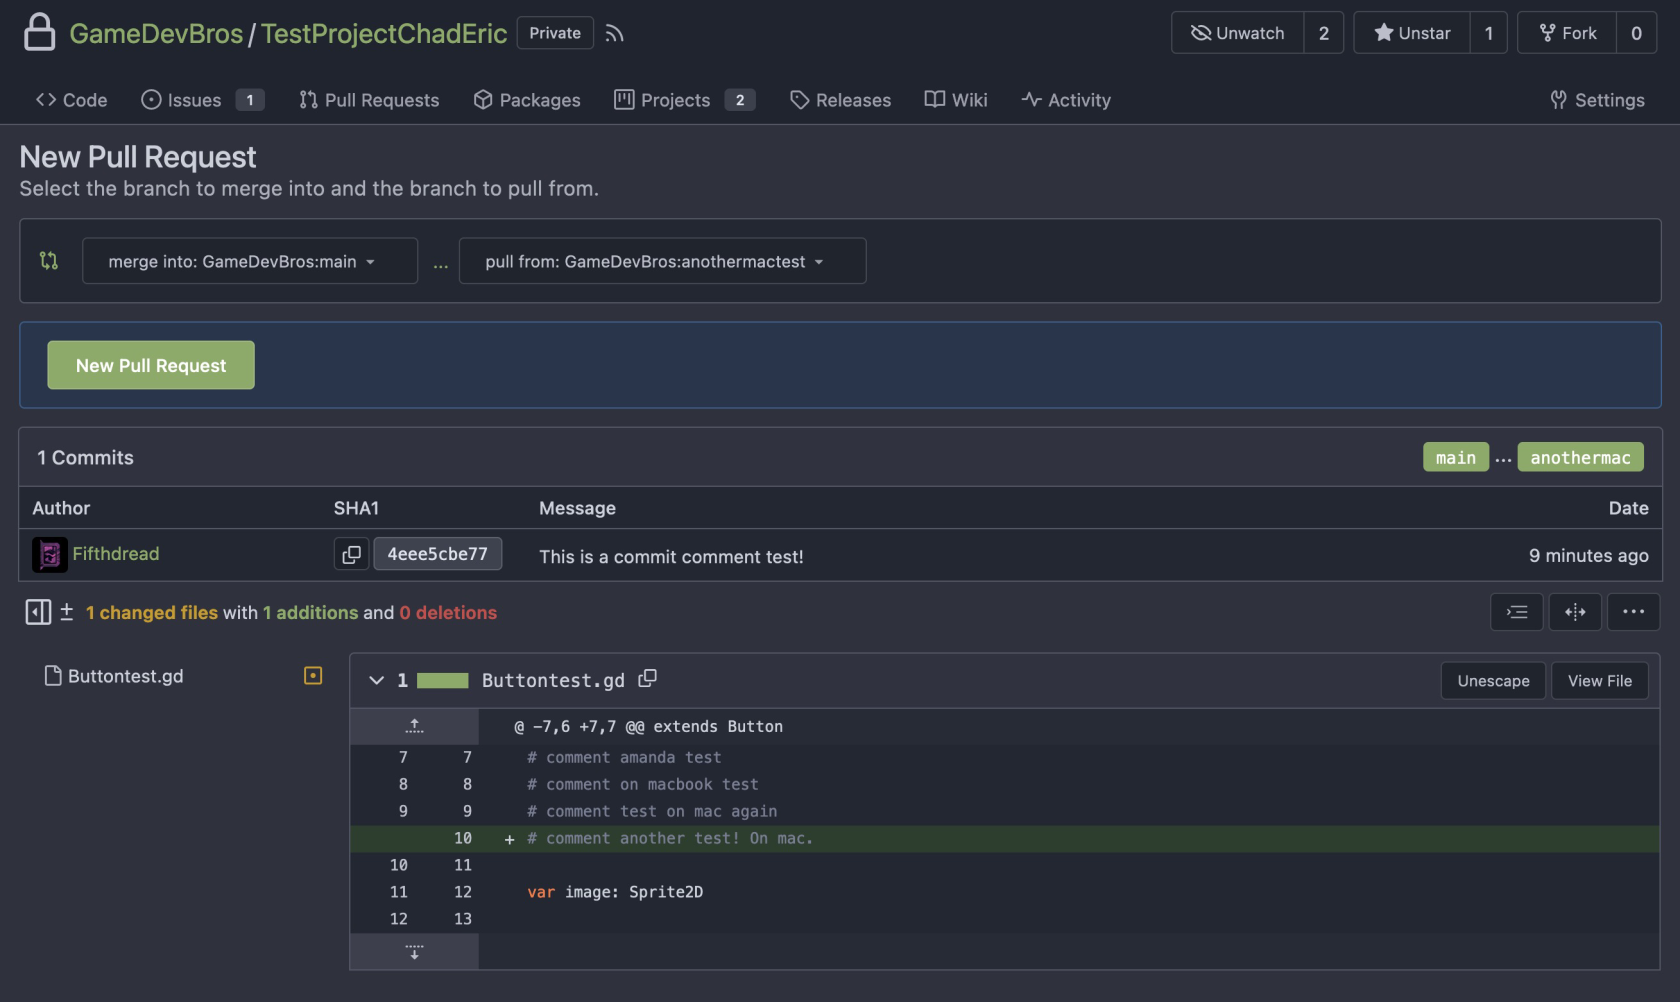Open the Issues tab
1680x1002 pixels.
click(202, 100)
